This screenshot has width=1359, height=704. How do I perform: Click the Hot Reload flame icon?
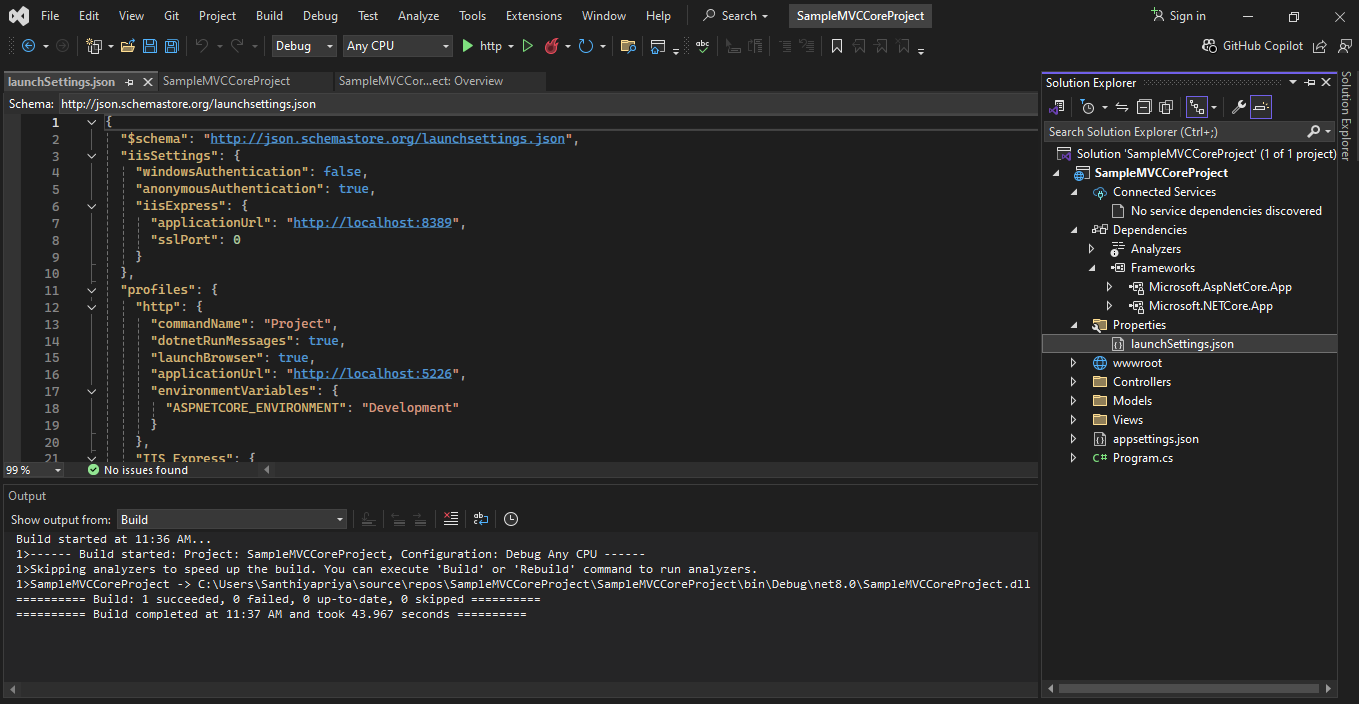tap(551, 46)
